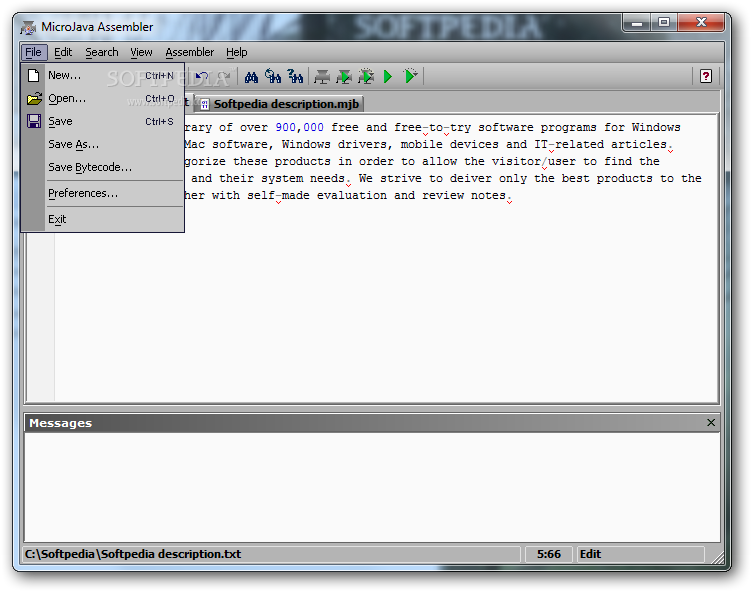The width and height of the screenshot is (752, 592).
Task: Open the Edit menu
Action: [63, 52]
